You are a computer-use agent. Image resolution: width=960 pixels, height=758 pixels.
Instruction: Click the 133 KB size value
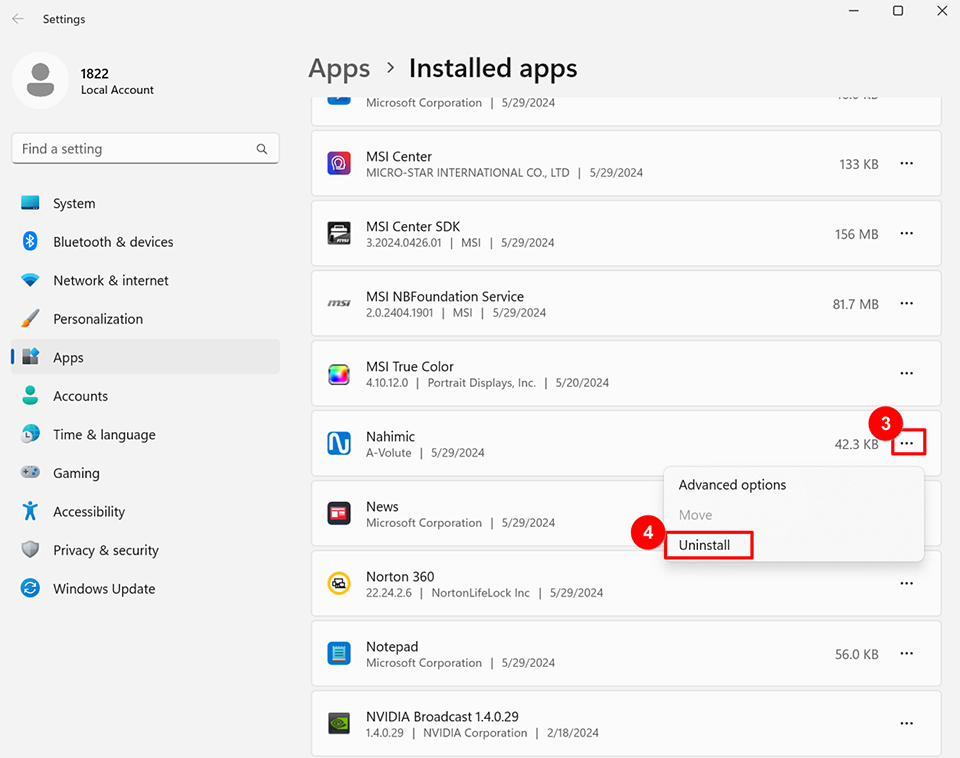858,164
